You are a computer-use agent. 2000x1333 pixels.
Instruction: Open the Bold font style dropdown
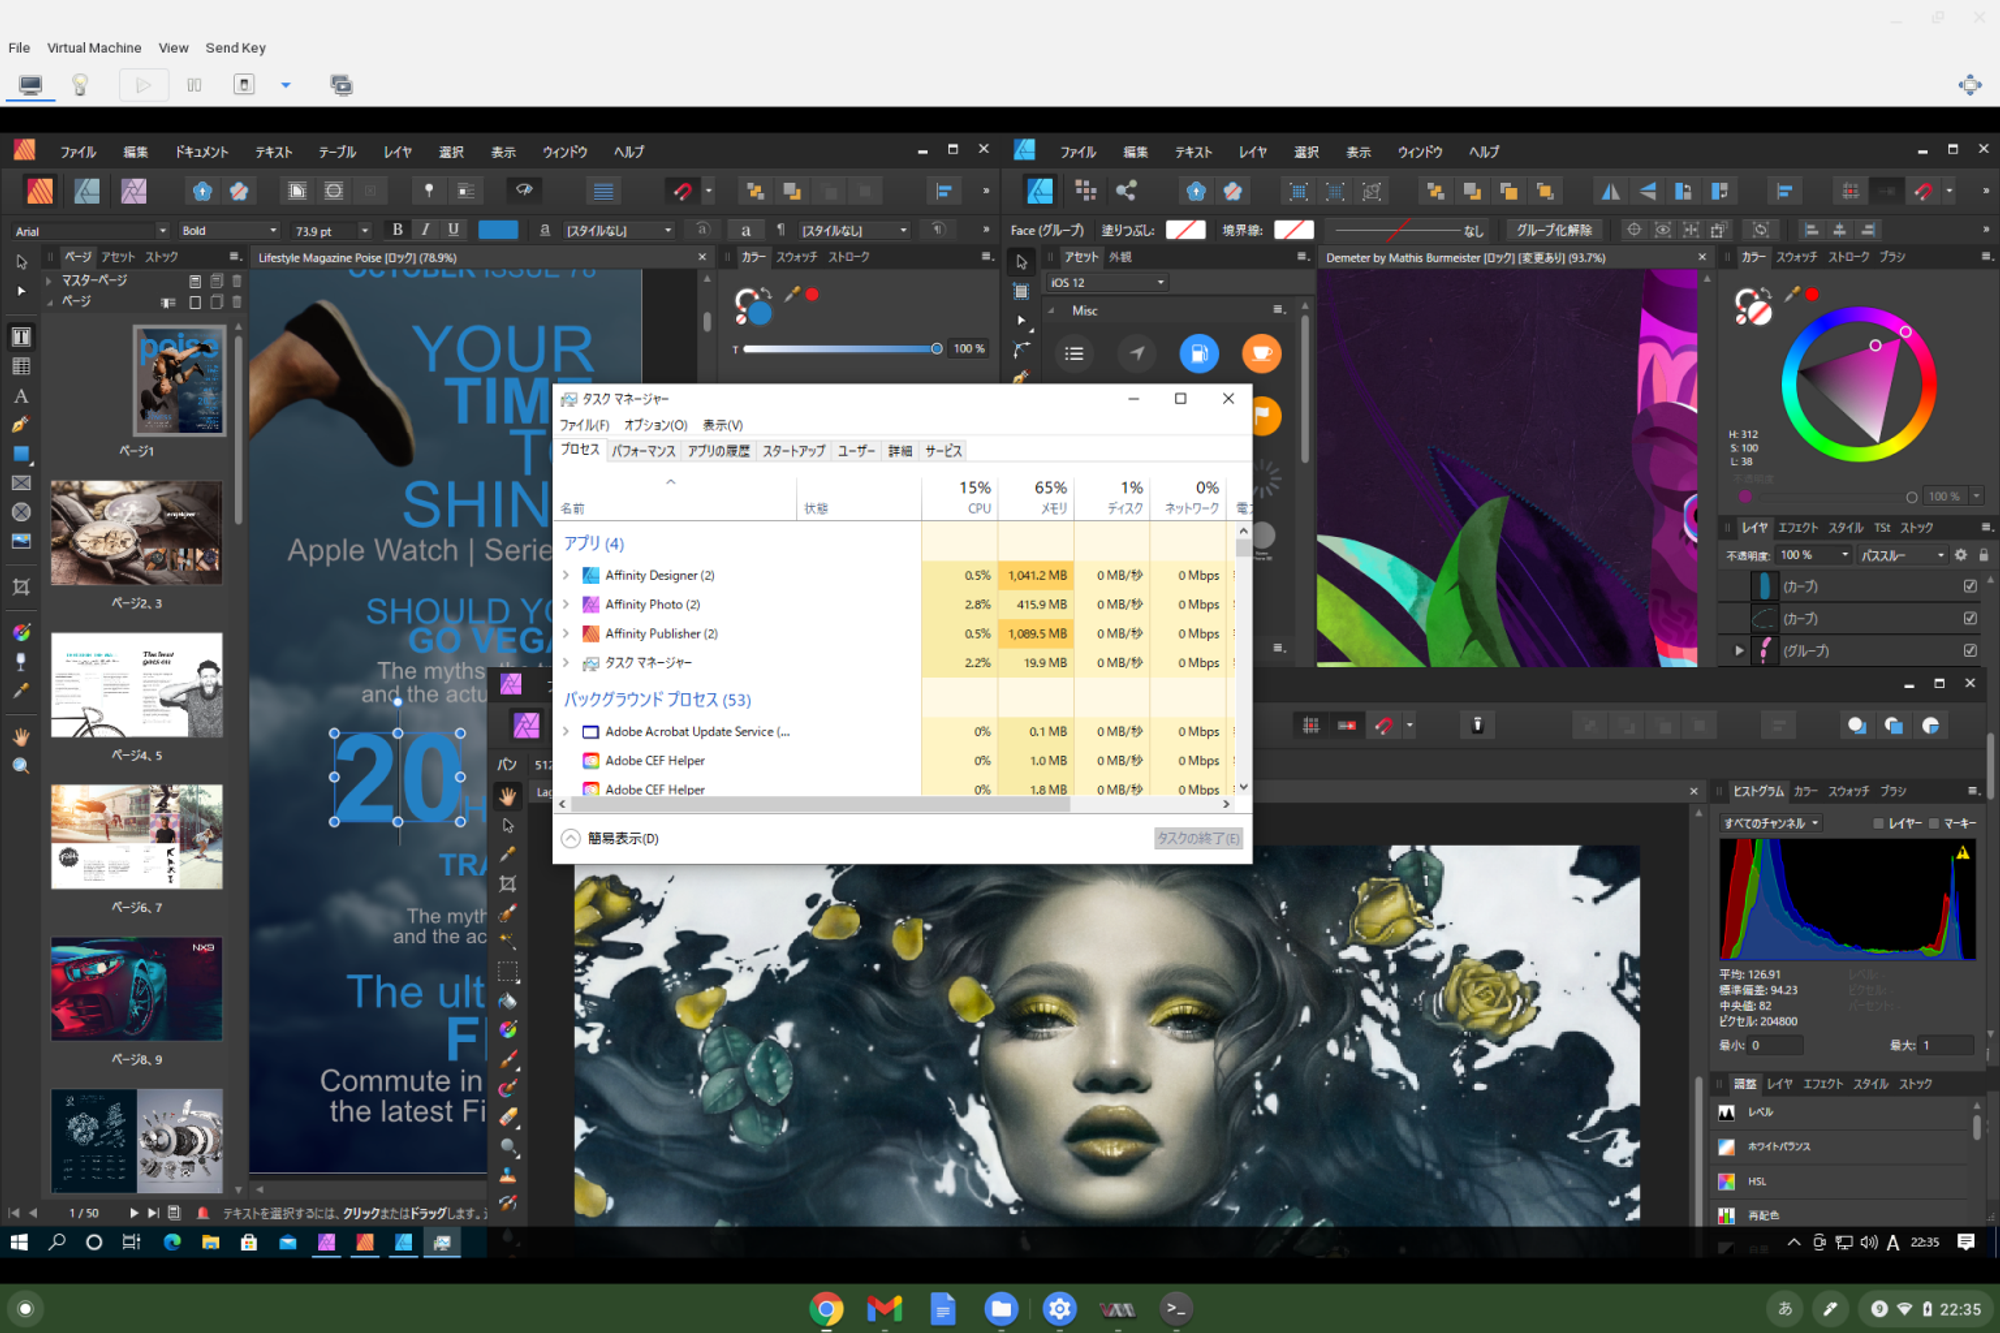click(230, 230)
